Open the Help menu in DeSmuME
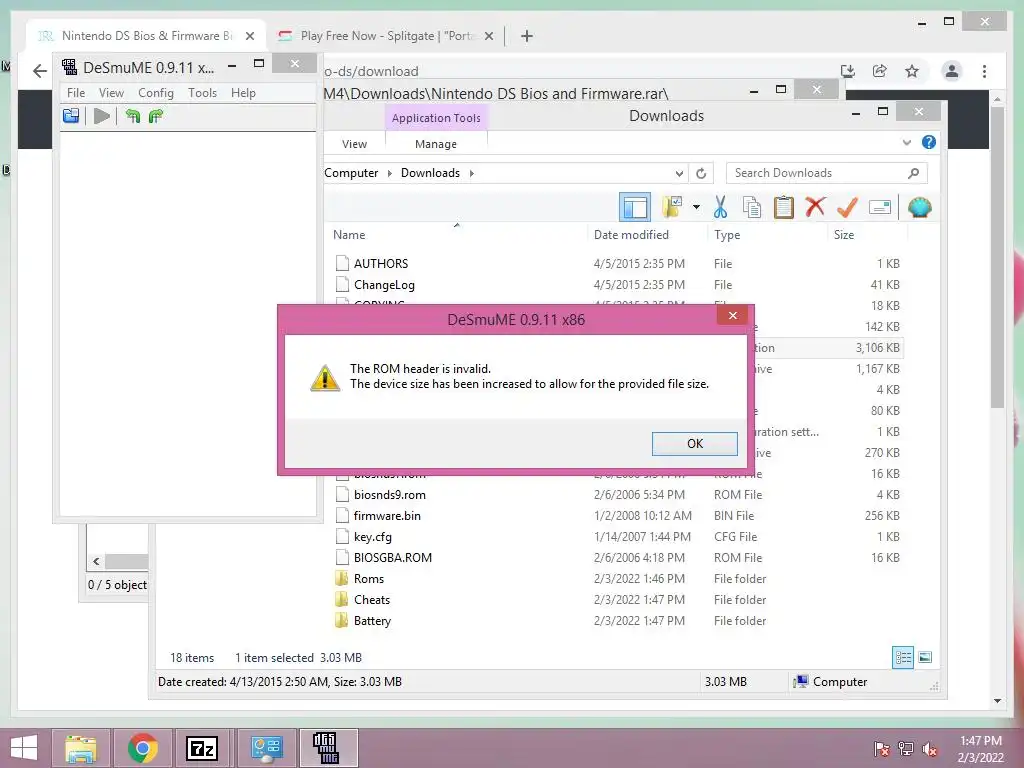Image resolution: width=1024 pixels, height=768 pixels. click(x=243, y=93)
